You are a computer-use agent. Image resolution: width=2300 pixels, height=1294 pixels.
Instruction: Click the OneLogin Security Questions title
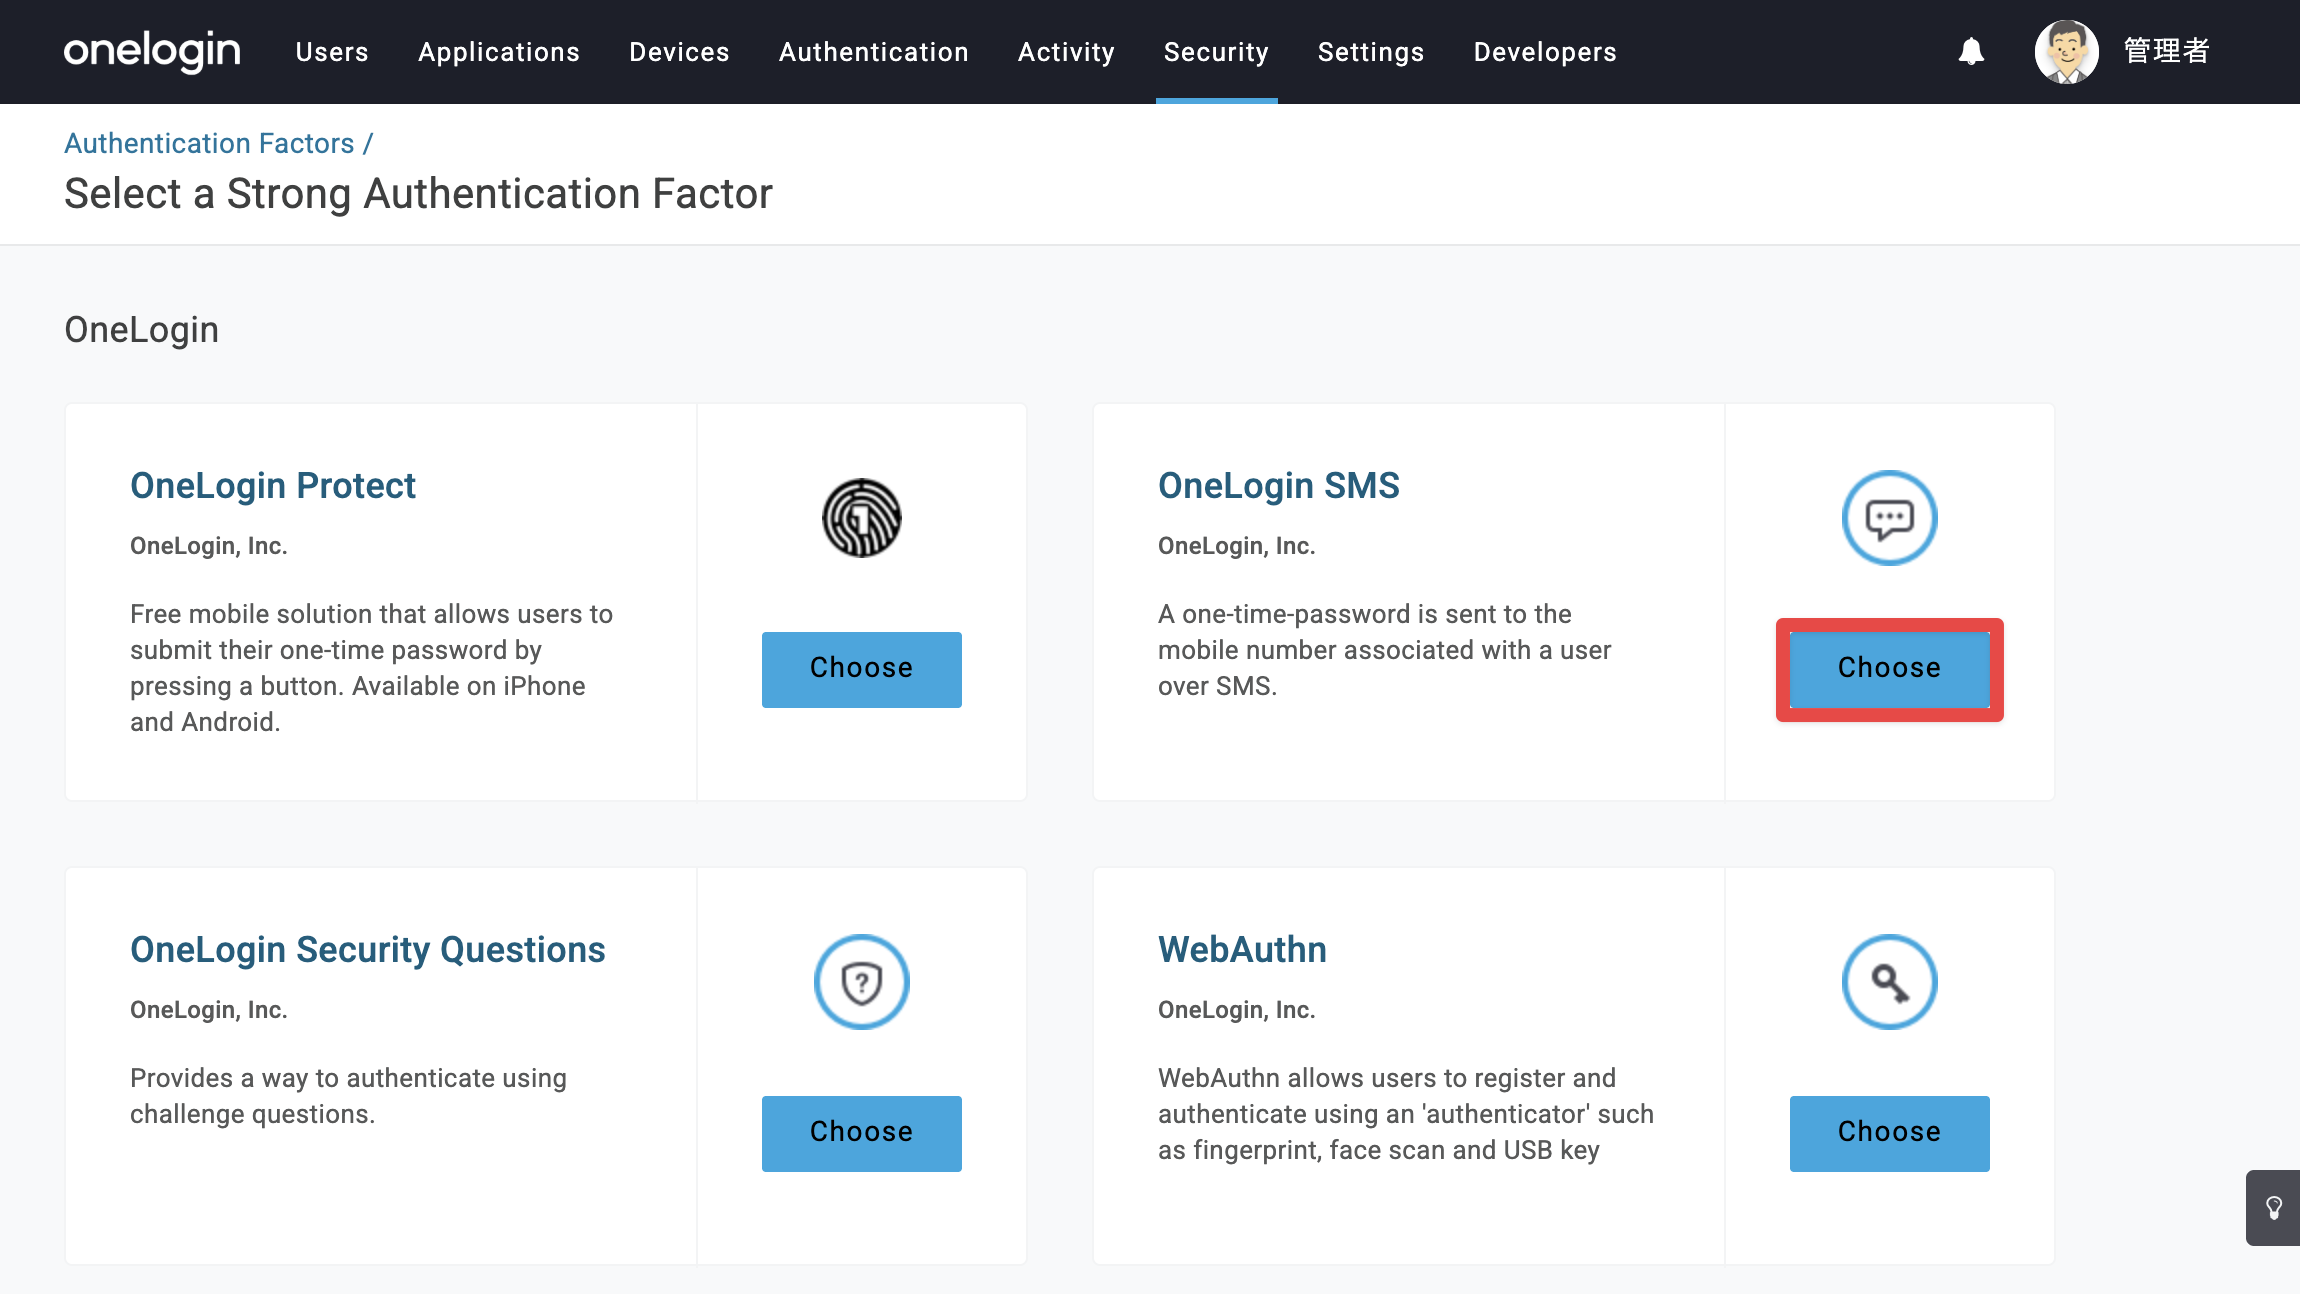pos(368,949)
